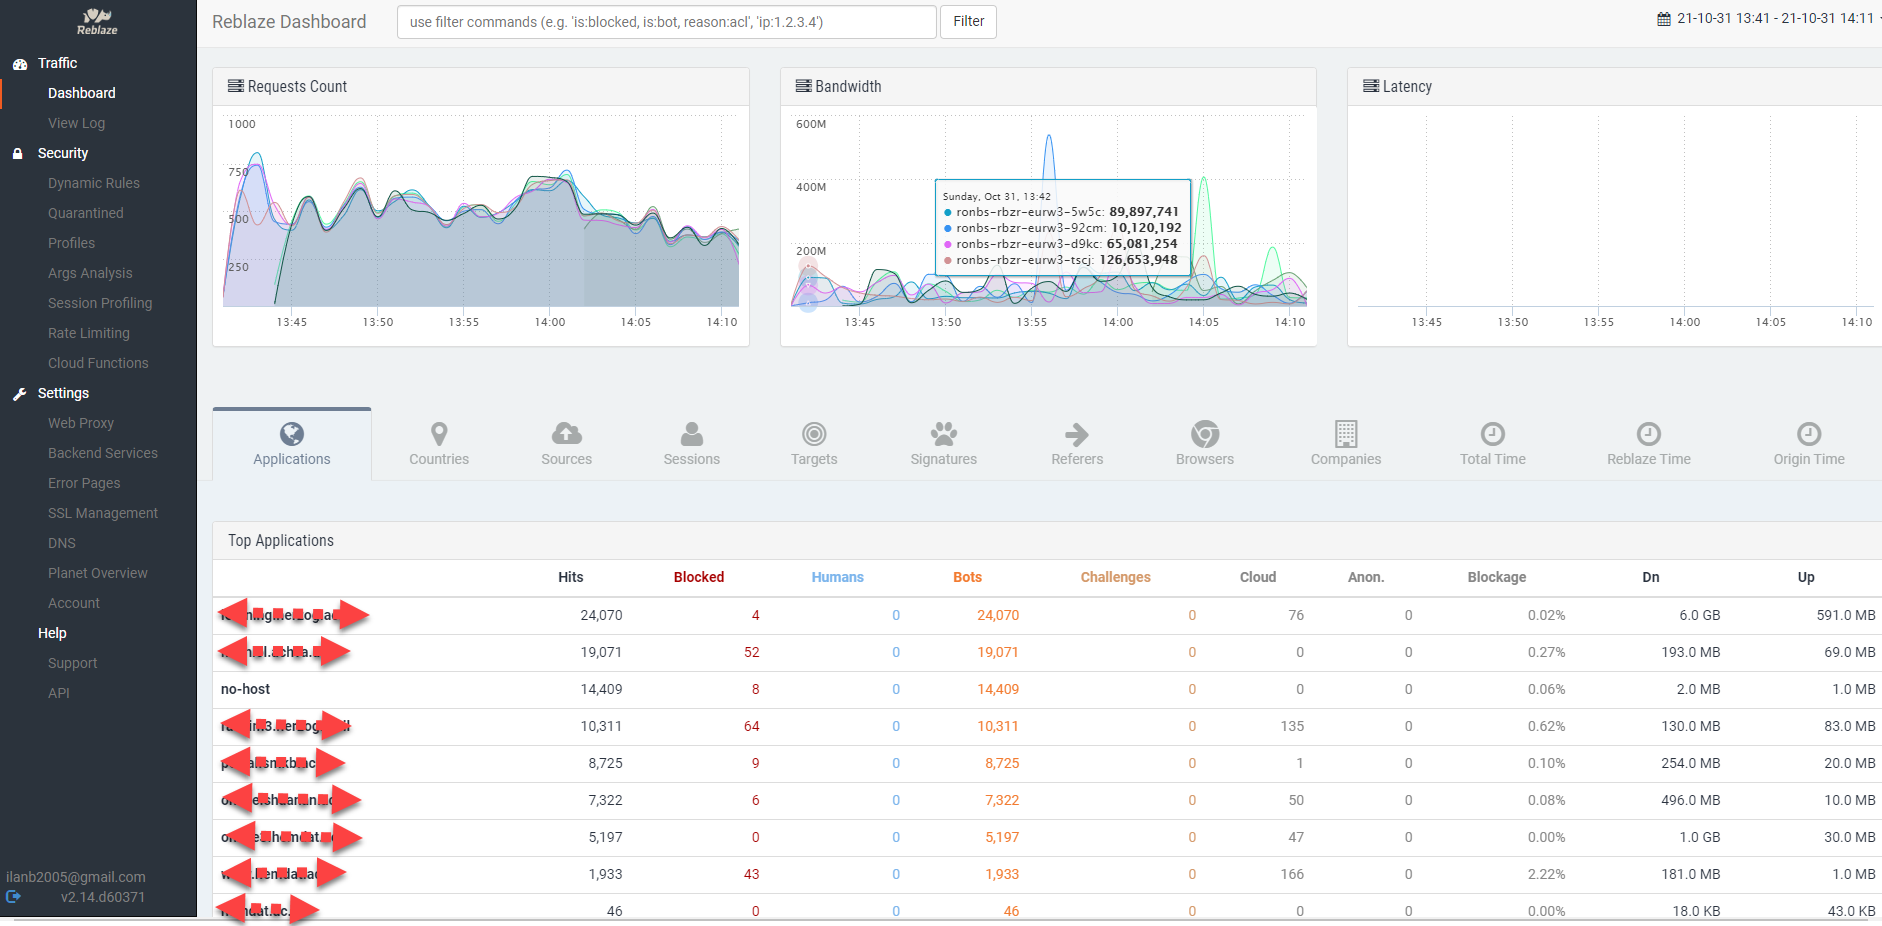Click the Reblaze Time clock icon
The height and width of the screenshot is (926, 1882).
tap(1649, 434)
